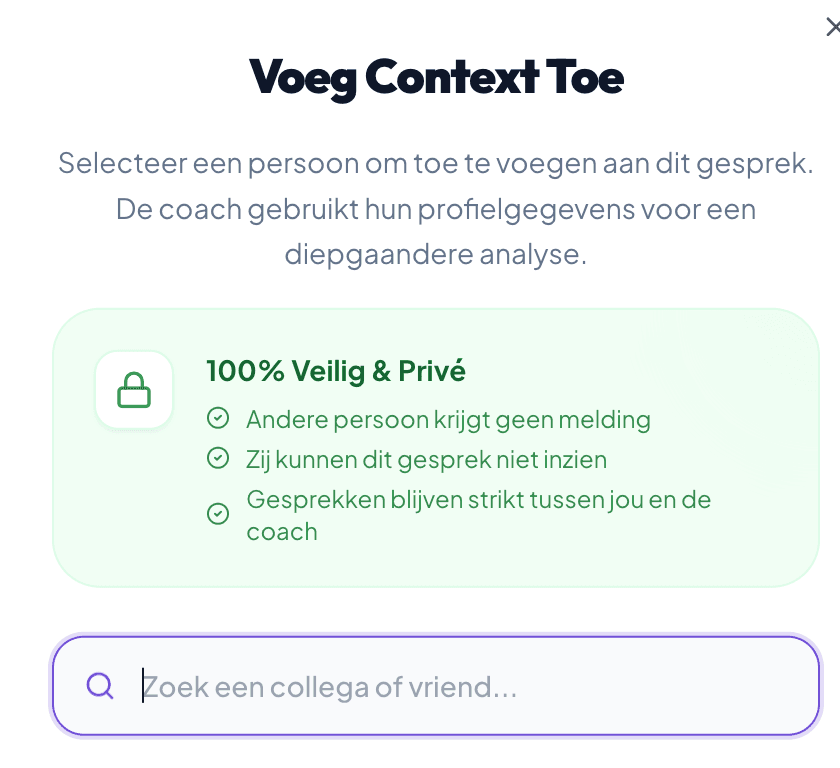Select text 'Zij kunnen dit gesprek niet inzien'
This screenshot has height=768, width=840.
(x=426, y=459)
